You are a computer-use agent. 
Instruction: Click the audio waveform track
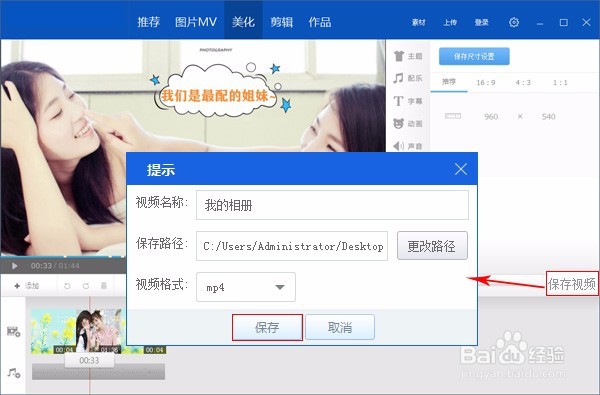point(98,372)
